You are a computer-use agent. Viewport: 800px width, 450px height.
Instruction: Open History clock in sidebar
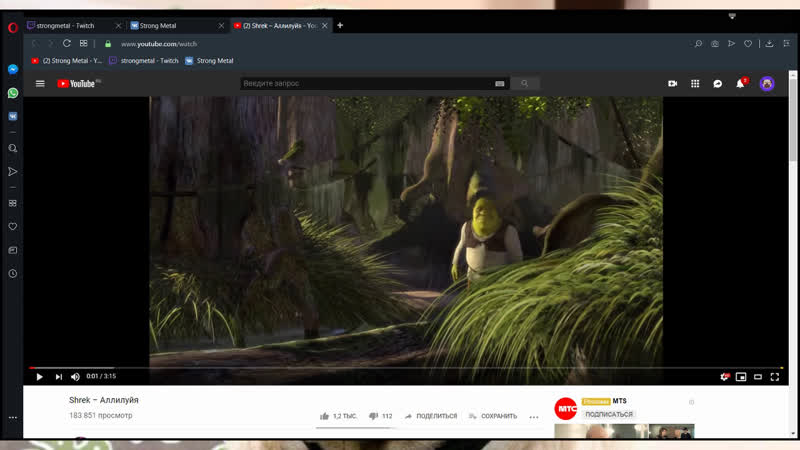click(x=13, y=273)
